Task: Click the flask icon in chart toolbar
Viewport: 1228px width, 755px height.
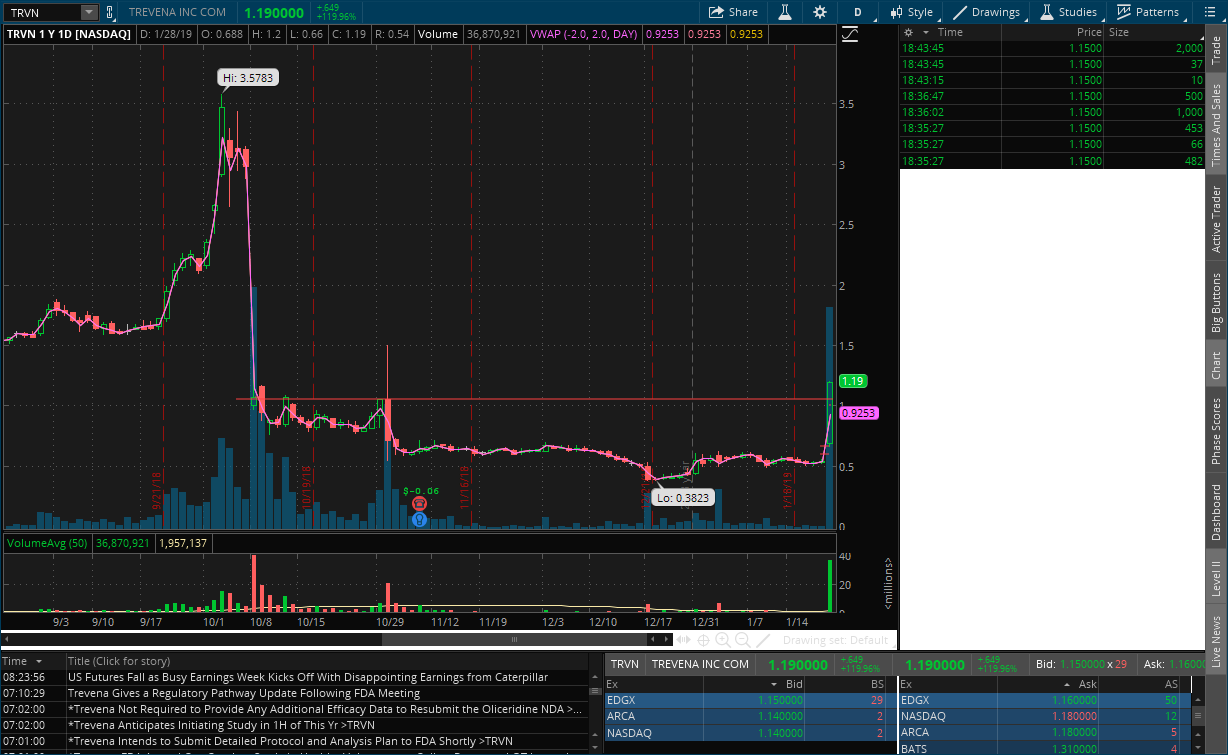Action: click(786, 12)
